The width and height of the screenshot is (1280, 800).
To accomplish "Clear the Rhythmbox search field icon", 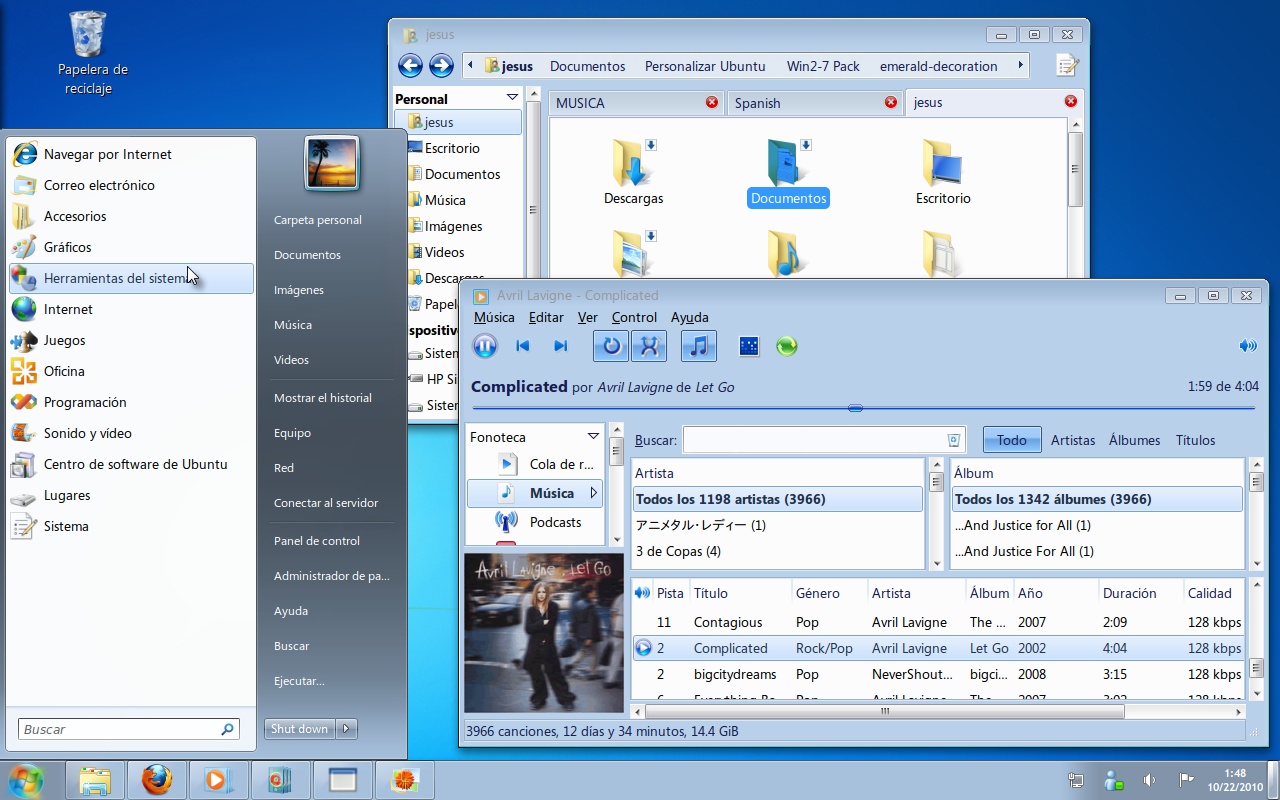I will [953, 440].
